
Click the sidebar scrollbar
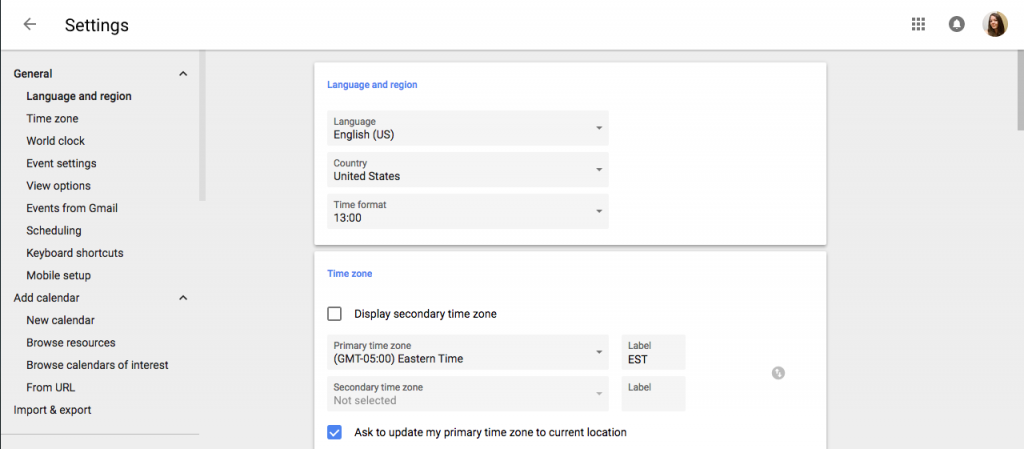(x=202, y=130)
